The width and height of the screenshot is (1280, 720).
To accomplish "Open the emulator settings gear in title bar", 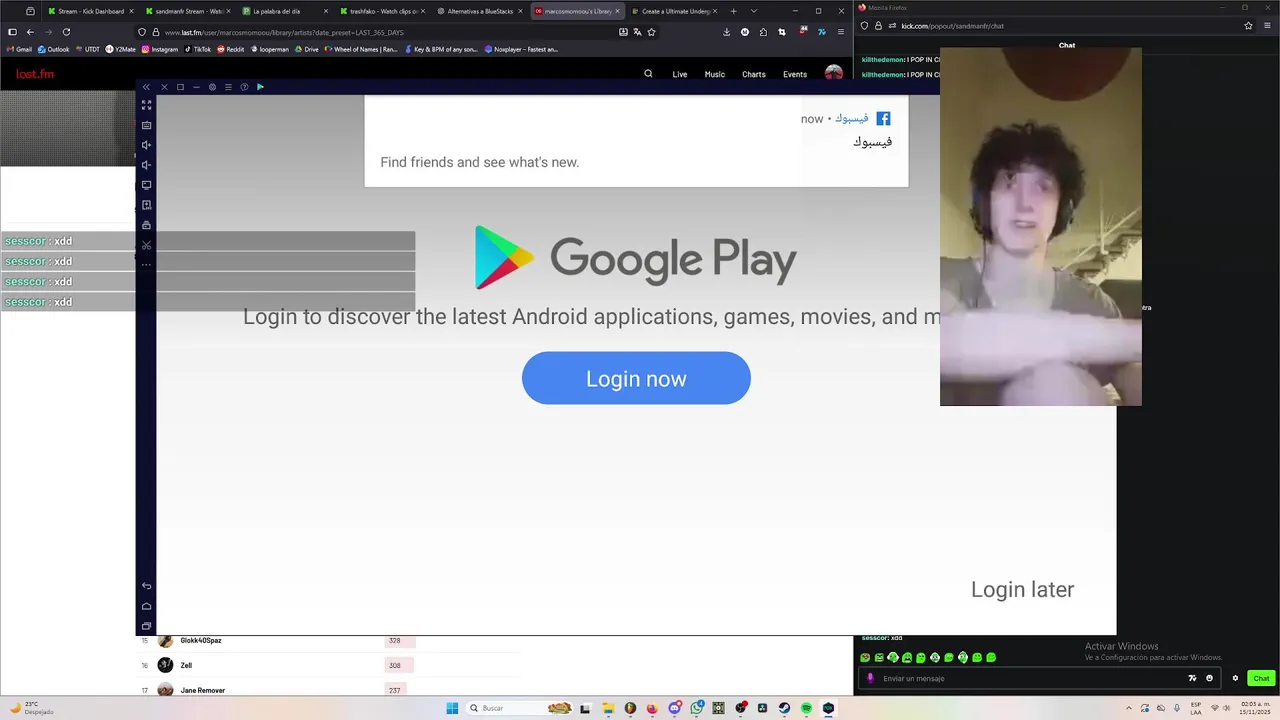I will click(x=212, y=87).
